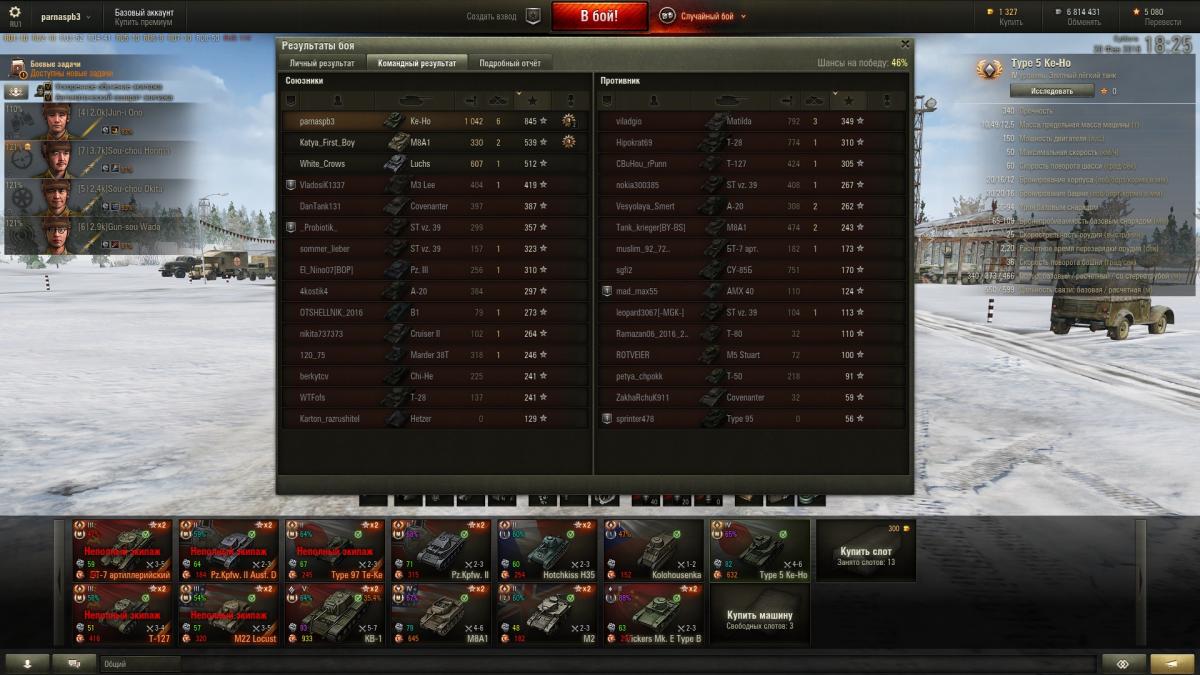Viewport: 1200px width, 675px height.
Task: Open the settings gear menu
Action: 15,13
